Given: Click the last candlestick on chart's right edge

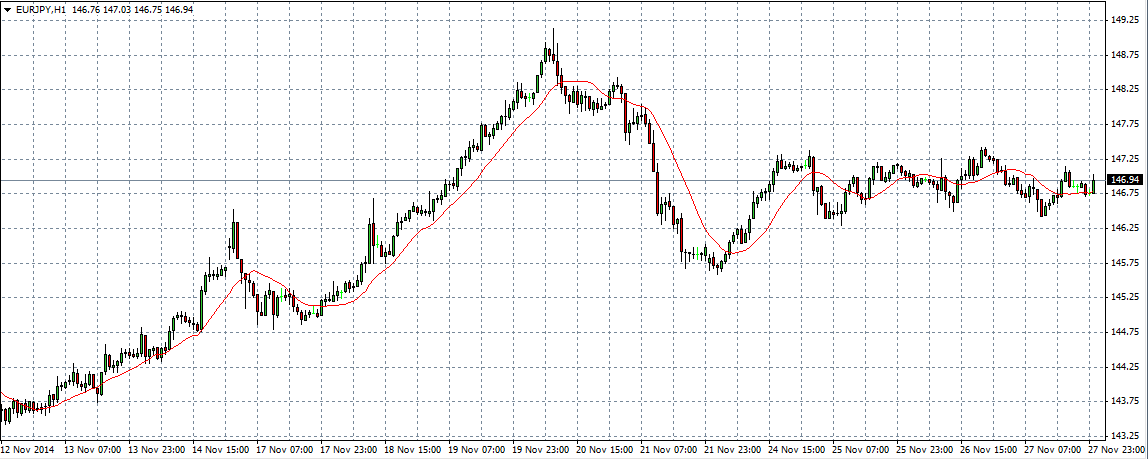Looking at the screenshot, I should click(1094, 184).
